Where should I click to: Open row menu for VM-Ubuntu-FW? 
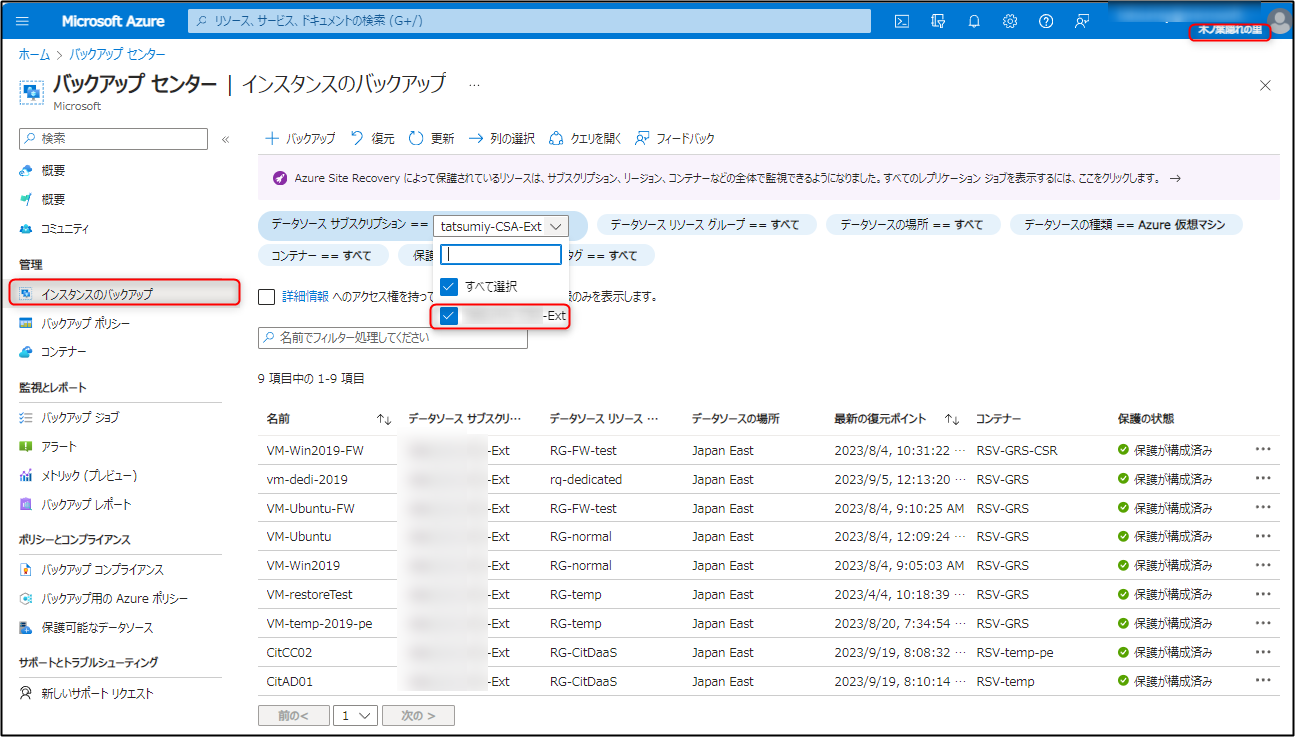(1263, 507)
